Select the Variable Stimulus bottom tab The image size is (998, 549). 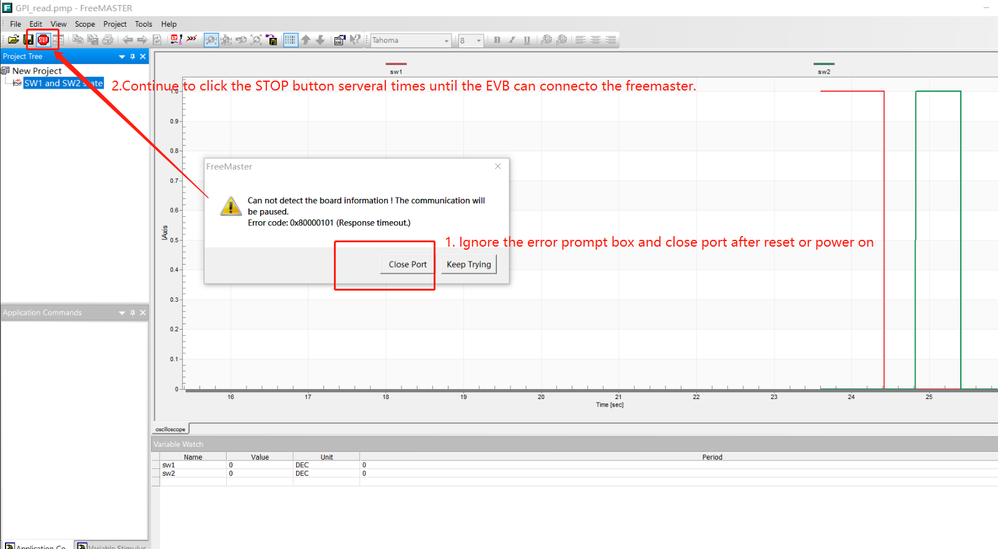coord(112,545)
